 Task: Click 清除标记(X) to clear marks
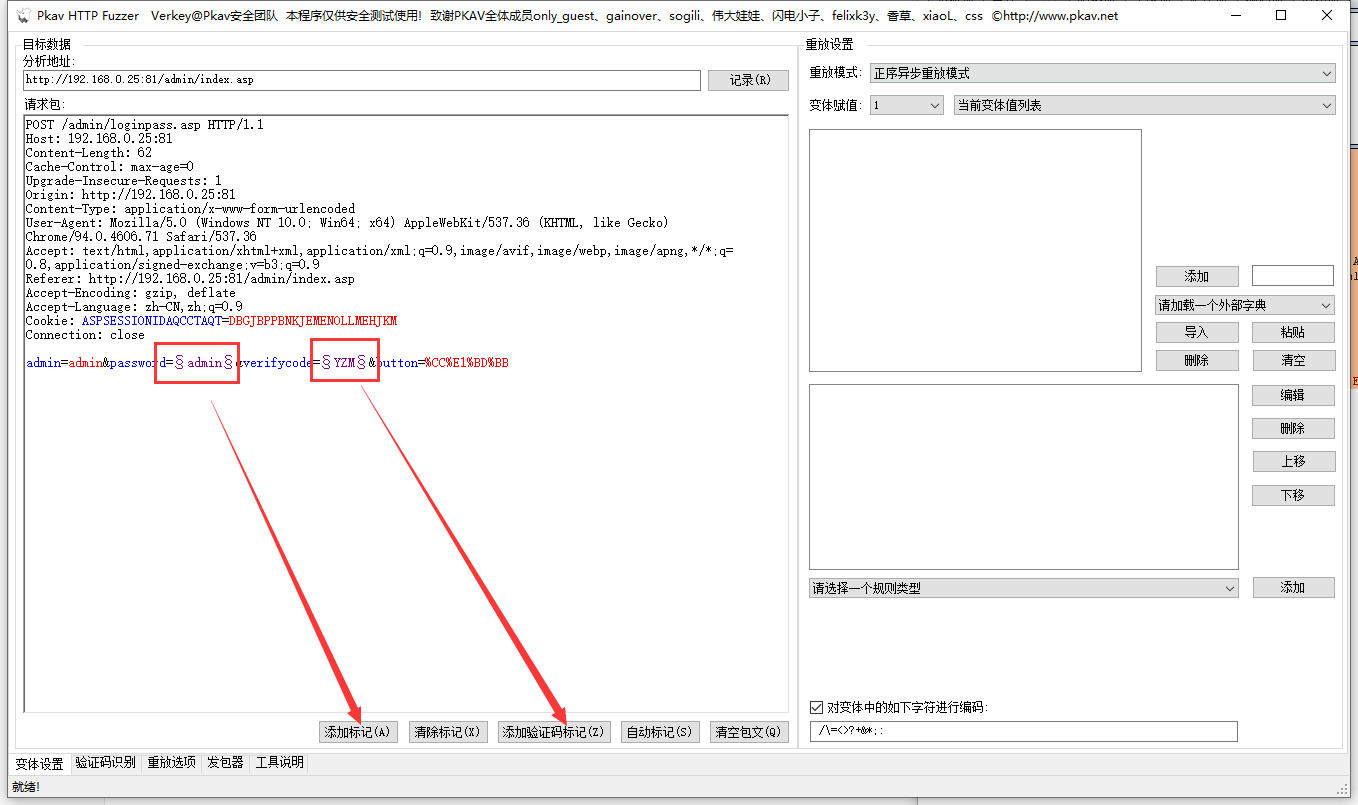point(447,731)
